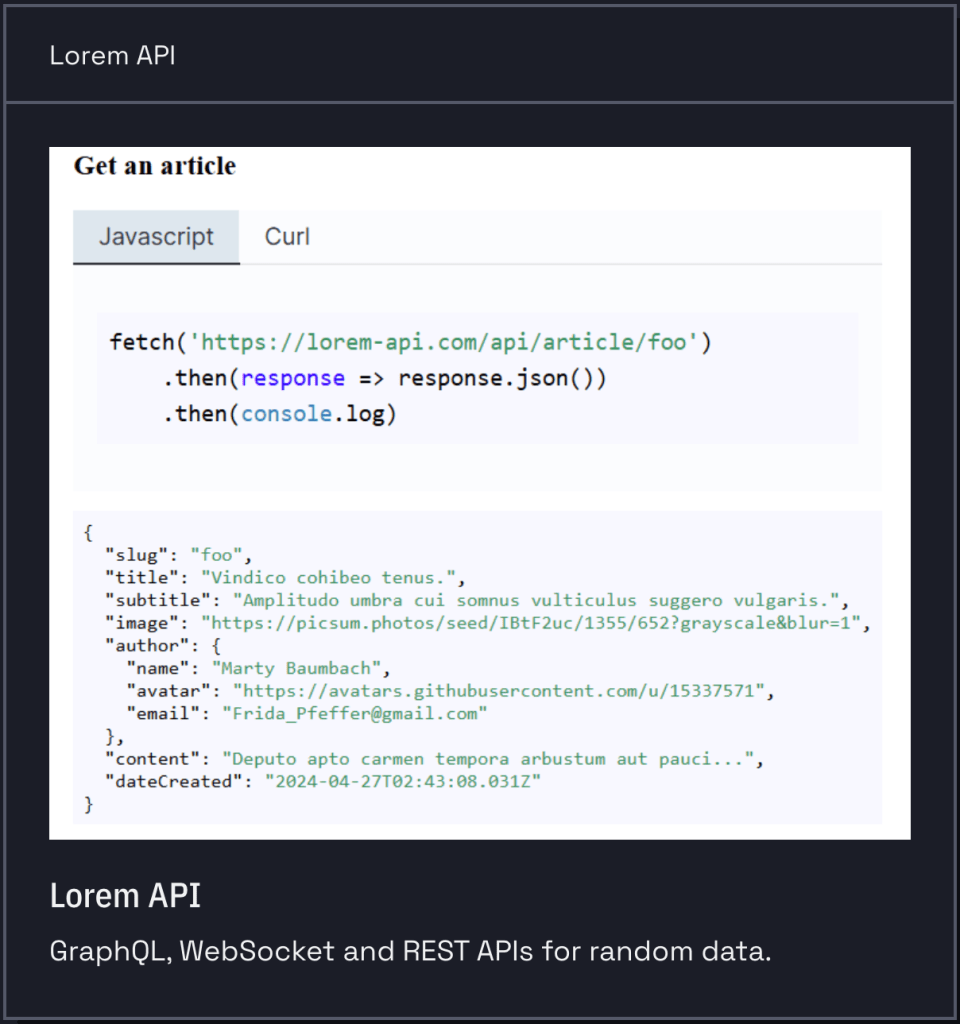
Task: Click the author name Marty Baumbach
Action: pyautogui.click(x=299, y=668)
